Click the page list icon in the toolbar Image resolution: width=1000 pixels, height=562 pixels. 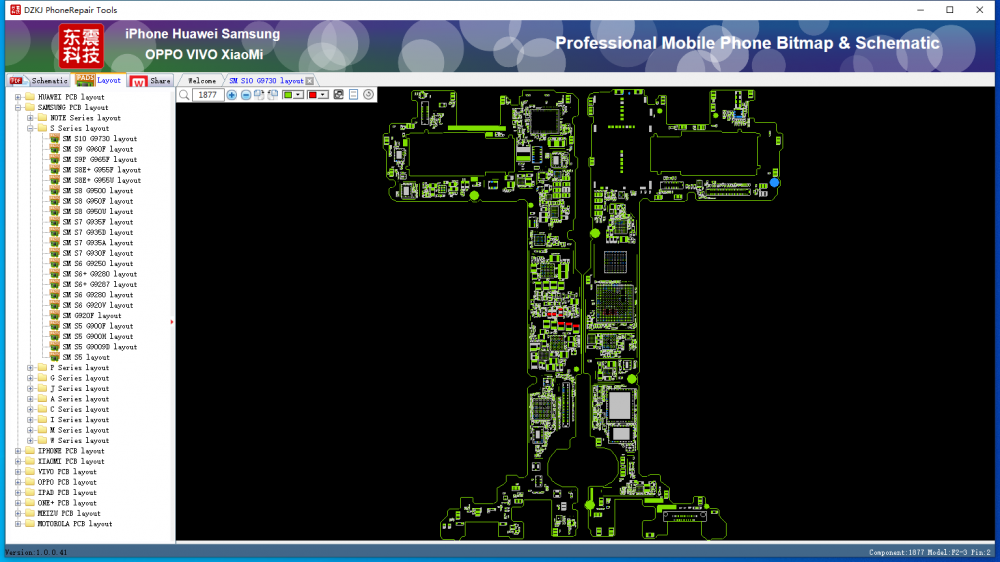(x=354, y=95)
